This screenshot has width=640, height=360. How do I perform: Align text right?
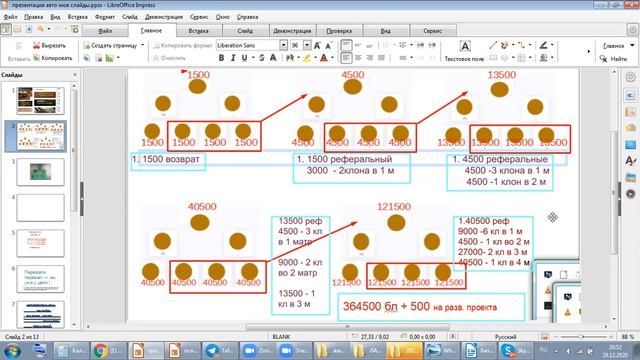pos(369,58)
